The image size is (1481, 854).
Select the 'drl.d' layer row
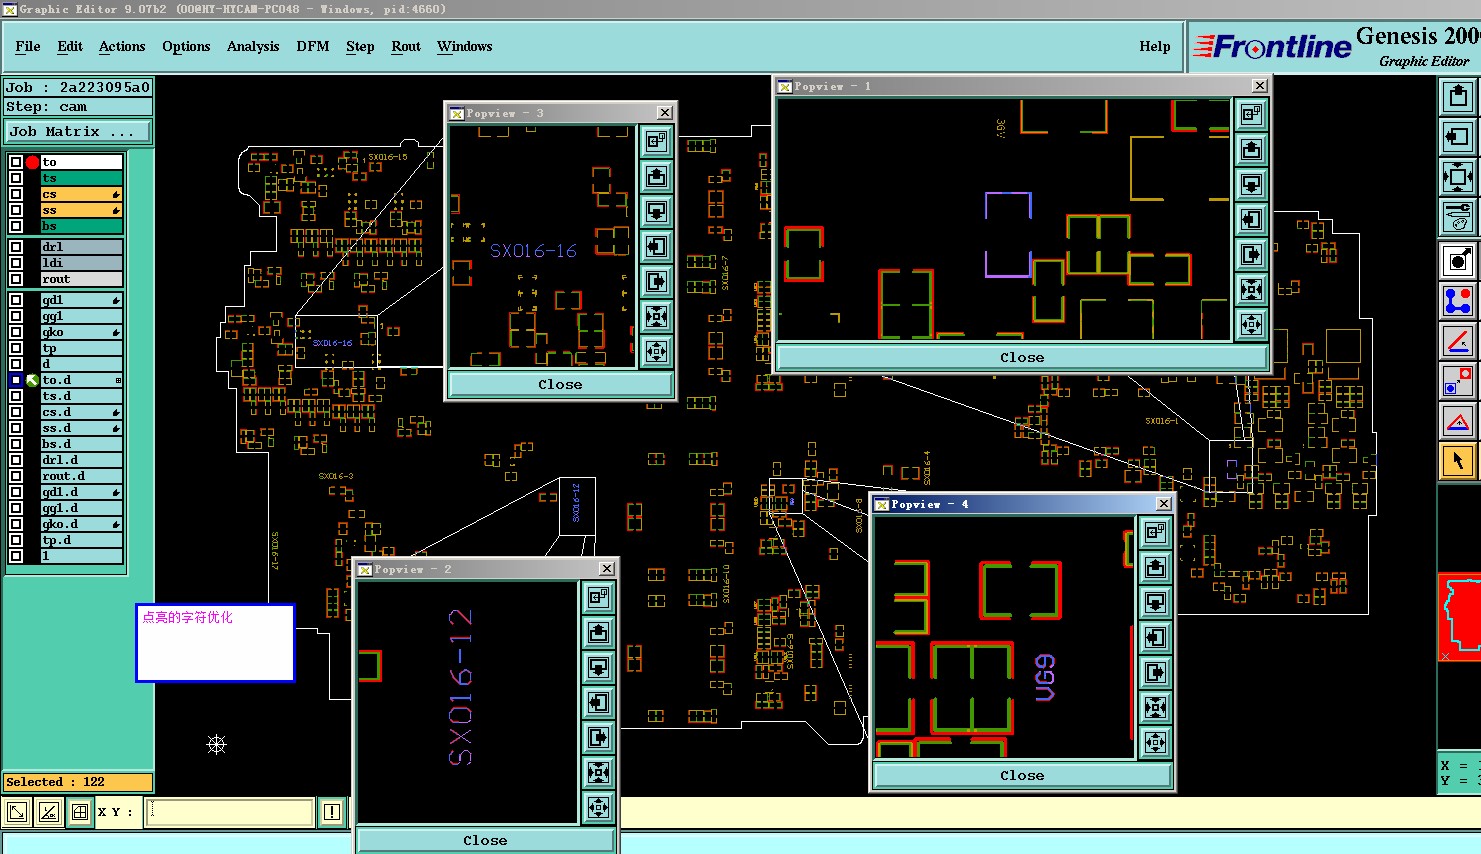[81, 460]
